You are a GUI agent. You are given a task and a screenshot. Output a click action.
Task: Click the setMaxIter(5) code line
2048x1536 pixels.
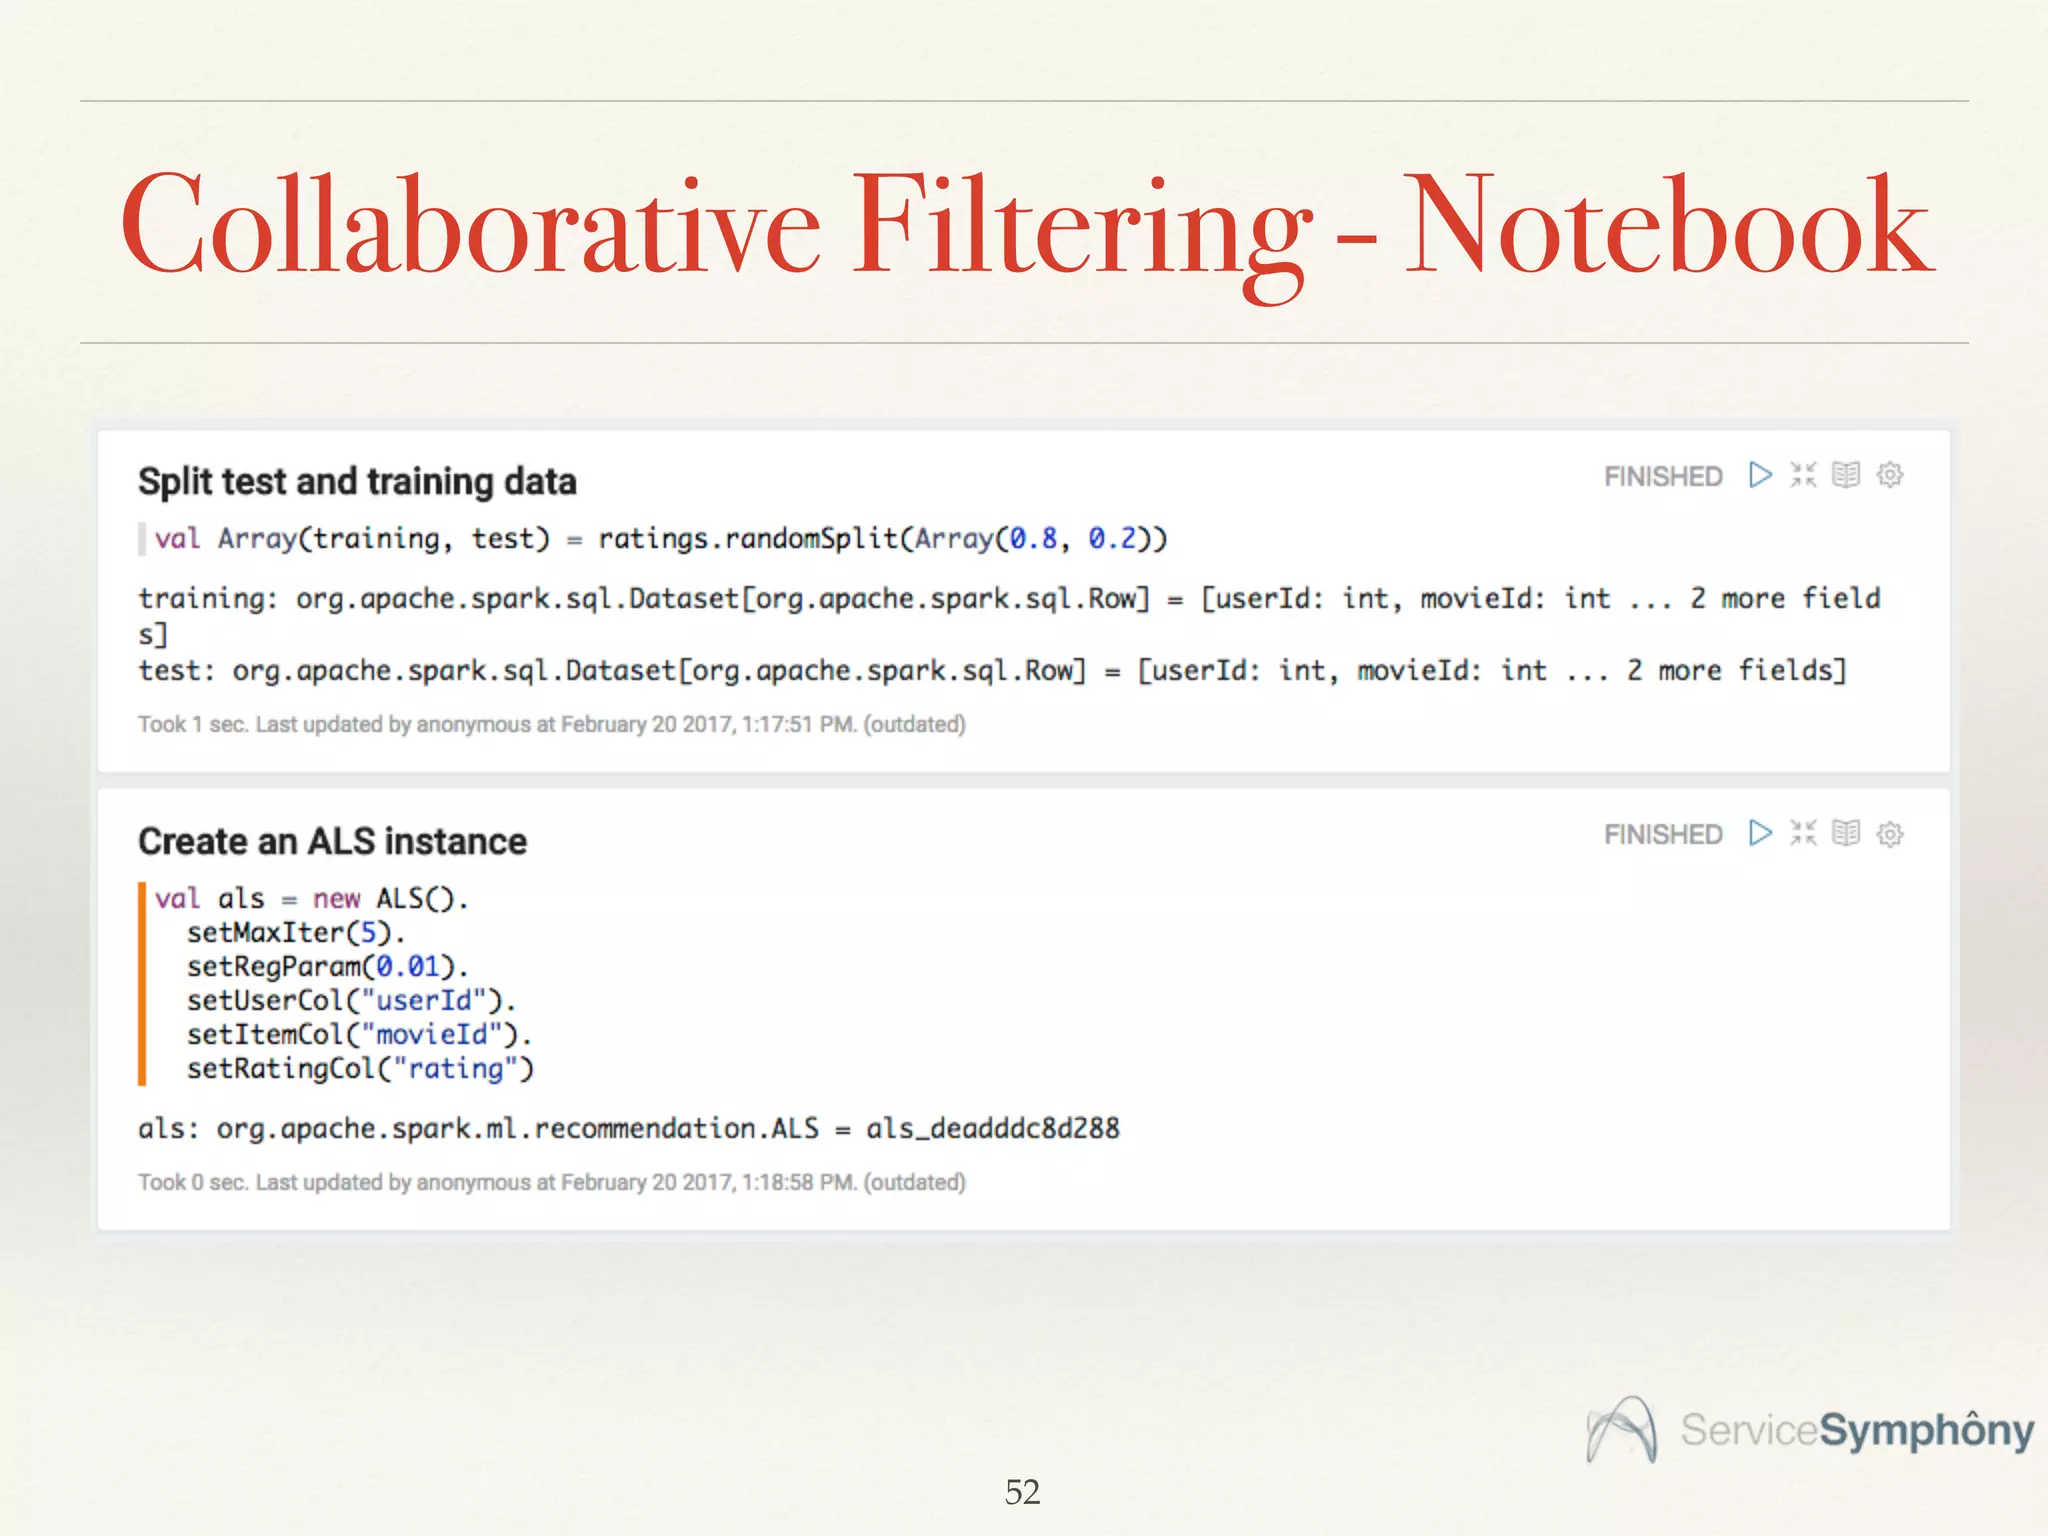295,933
